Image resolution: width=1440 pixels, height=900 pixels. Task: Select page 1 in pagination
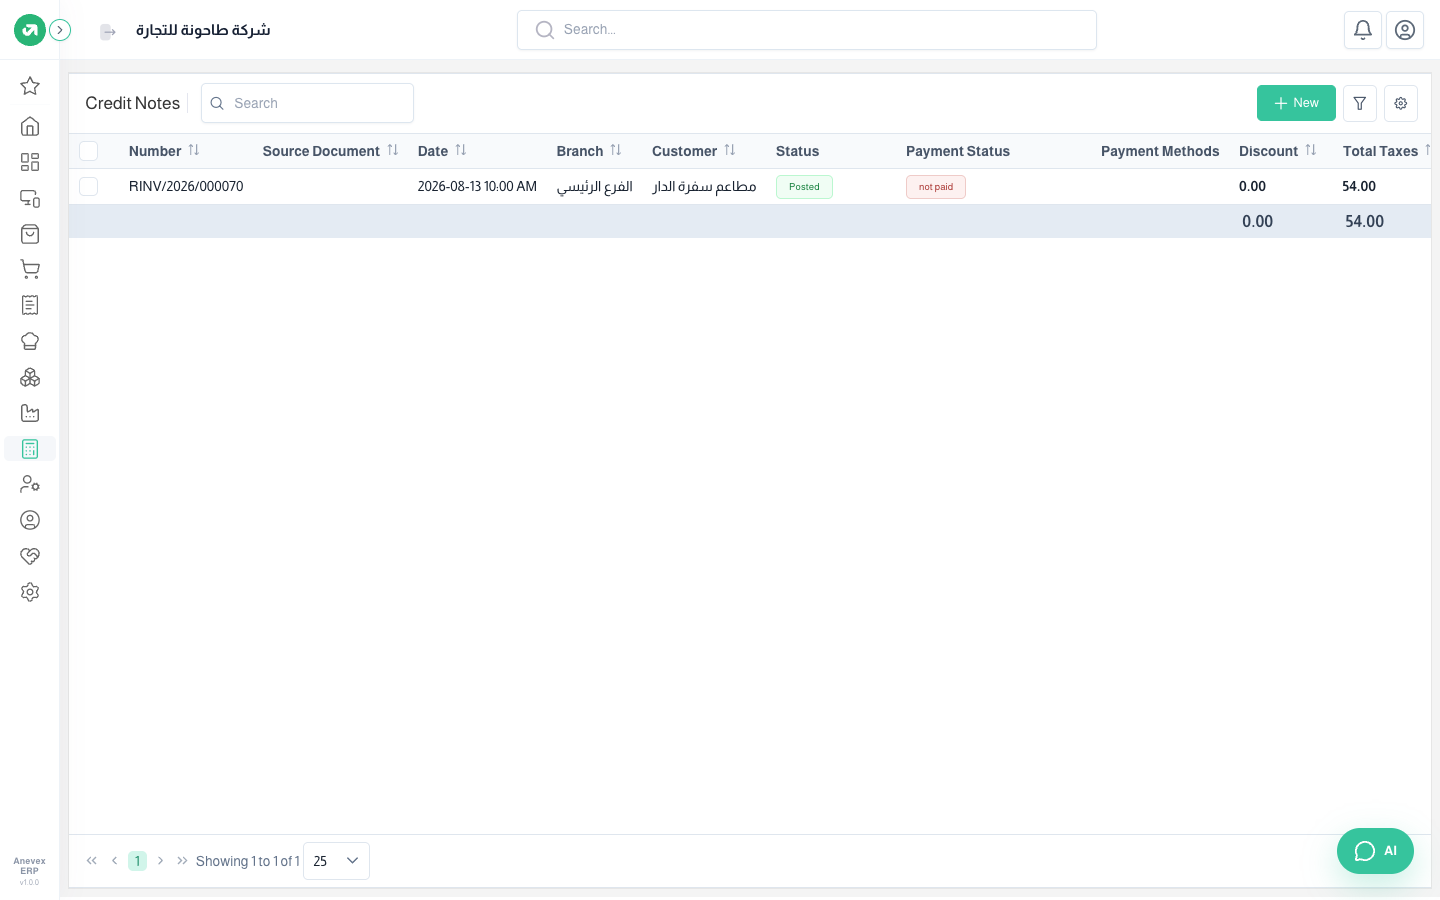(137, 861)
